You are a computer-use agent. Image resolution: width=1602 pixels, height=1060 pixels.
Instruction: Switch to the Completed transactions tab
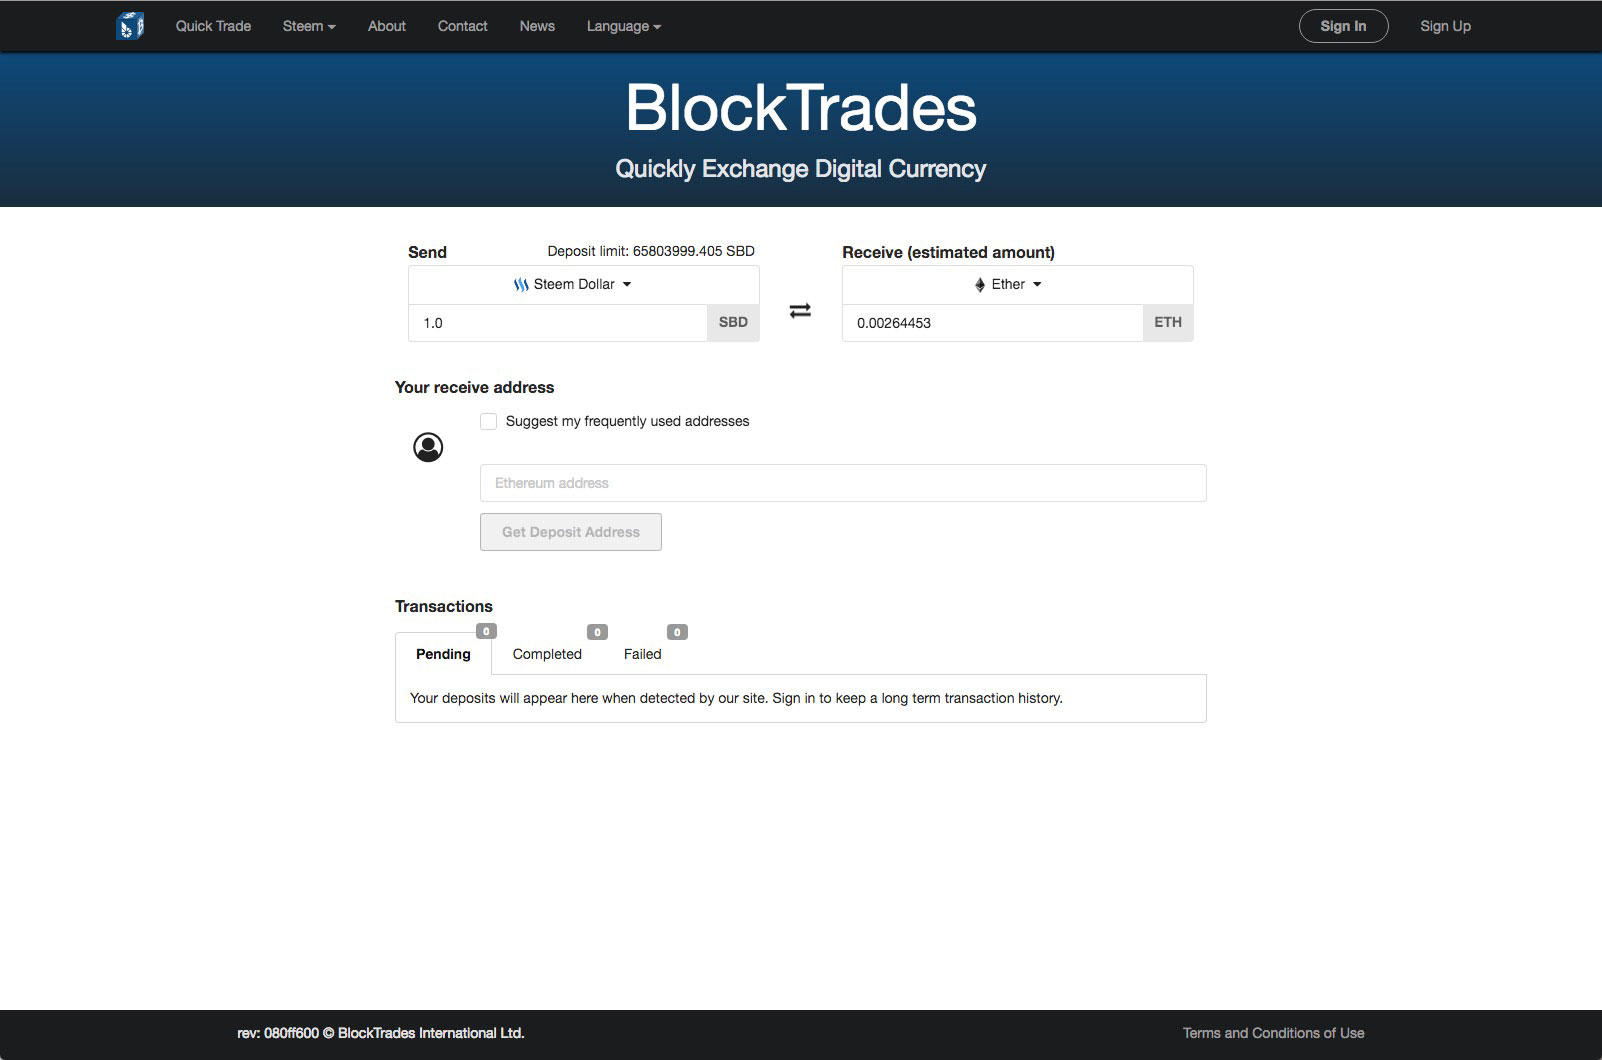coord(547,654)
